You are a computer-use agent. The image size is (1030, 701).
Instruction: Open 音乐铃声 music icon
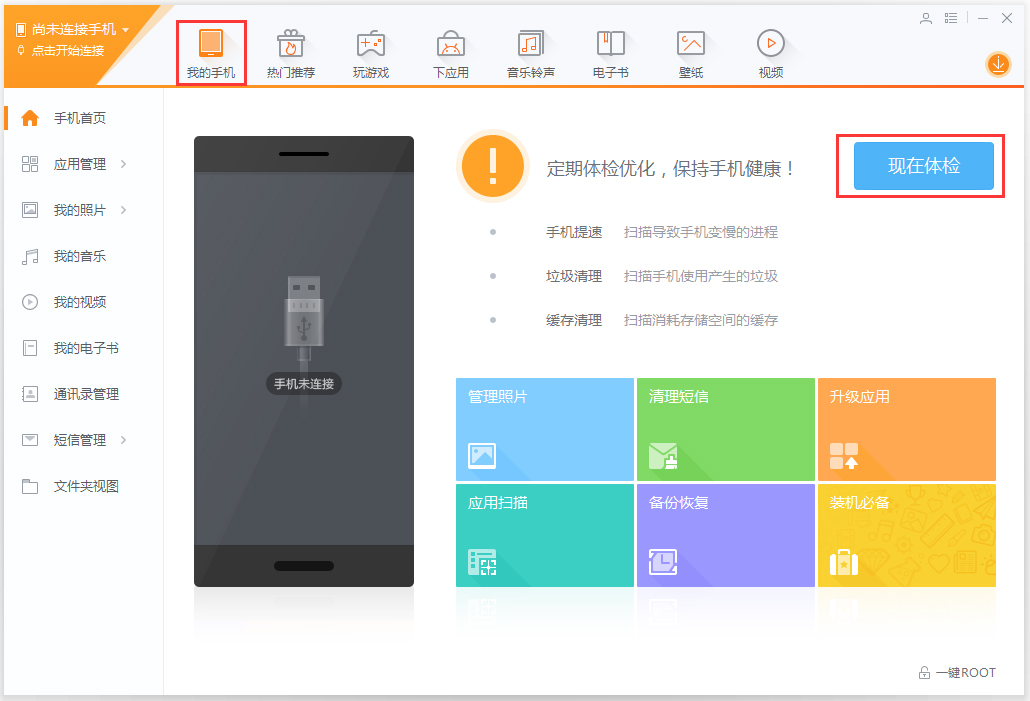click(531, 43)
